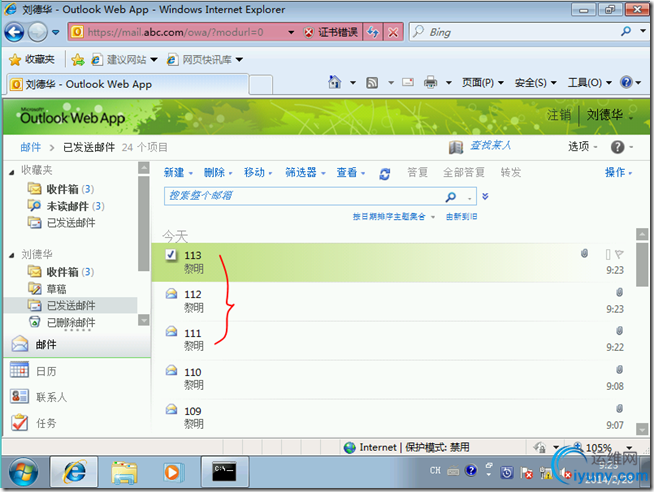Screen dimensions: 654x492
Task: Click the search entire mailbox input field
Action: (304, 196)
